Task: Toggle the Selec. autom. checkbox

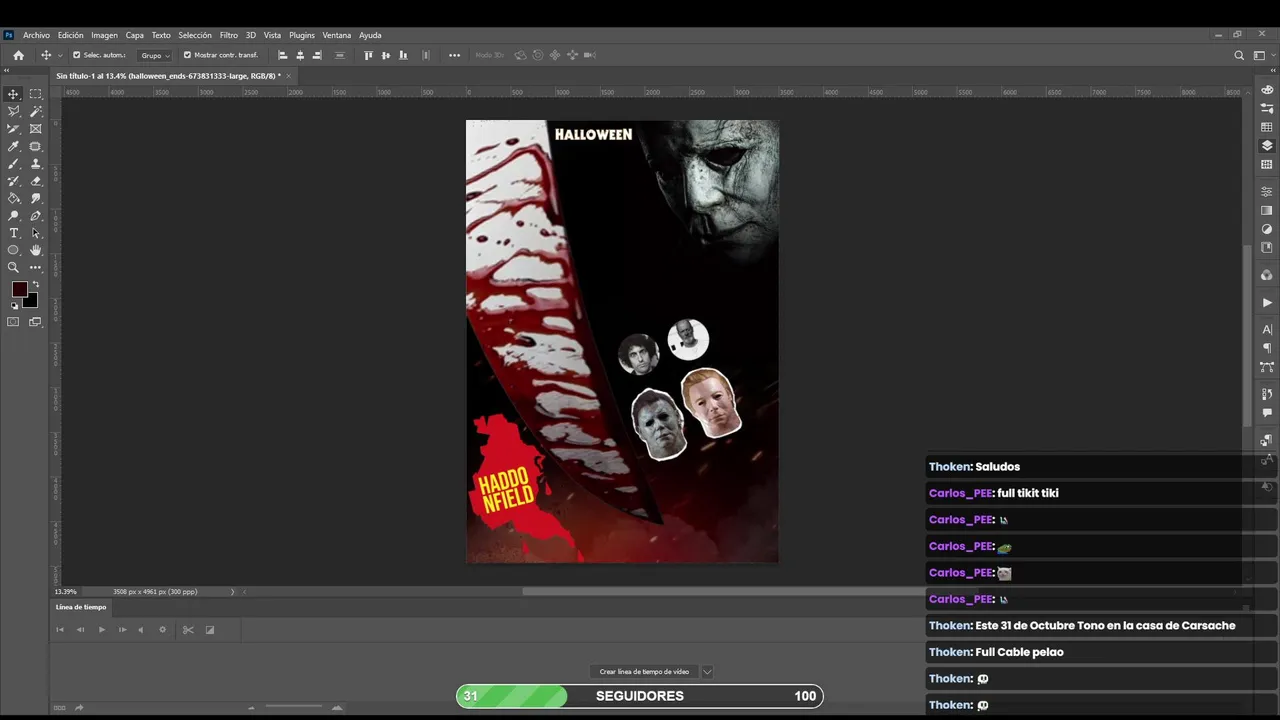Action: 76,55
